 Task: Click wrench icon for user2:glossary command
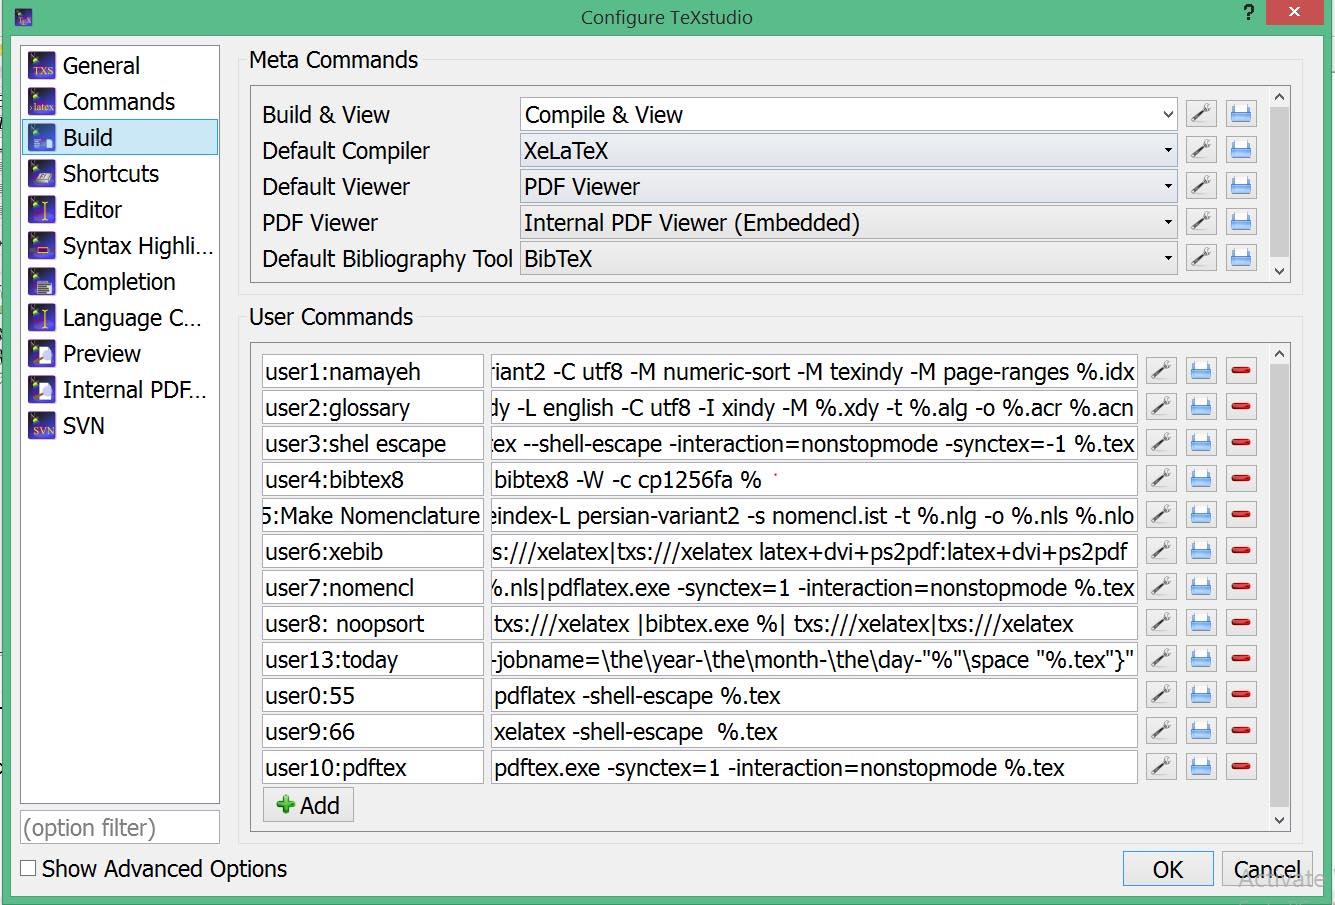click(1161, 407)
